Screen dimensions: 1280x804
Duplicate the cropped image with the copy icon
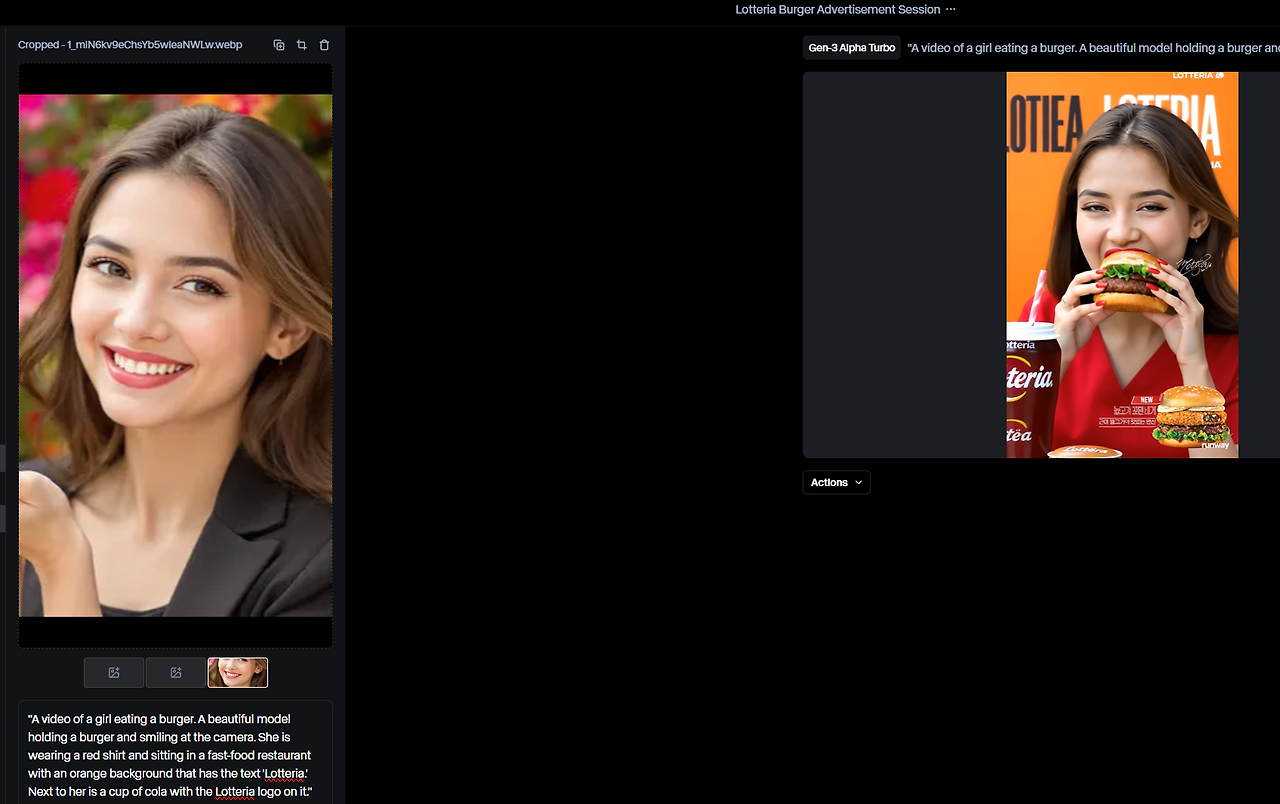click(x=279, y=45)
